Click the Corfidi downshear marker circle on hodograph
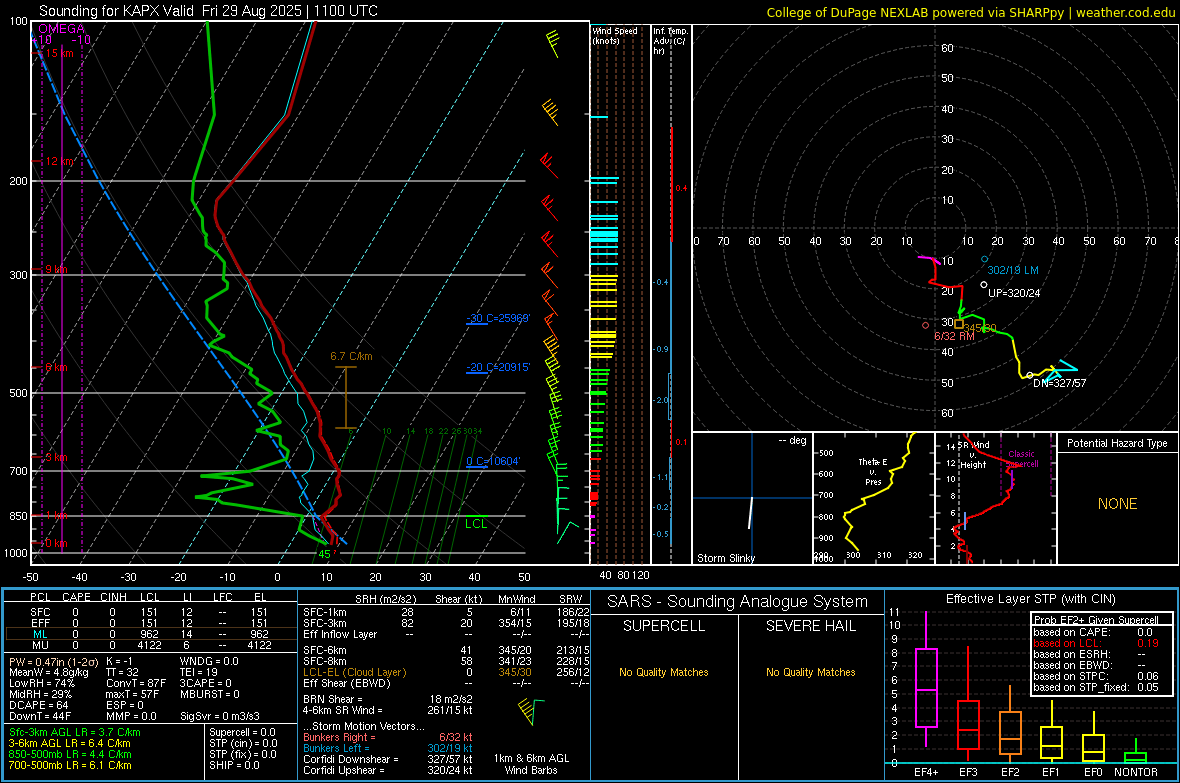The width and height of the screenshot is (1180, 783). pyautogui.click(x=1029, y=375)
